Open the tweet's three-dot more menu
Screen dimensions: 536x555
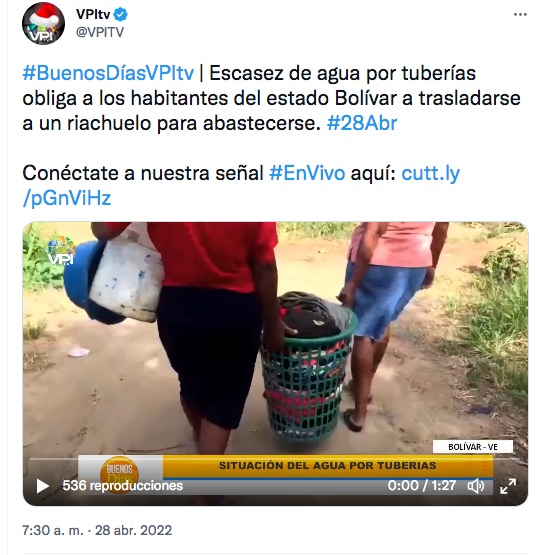[x=520, y=15]
